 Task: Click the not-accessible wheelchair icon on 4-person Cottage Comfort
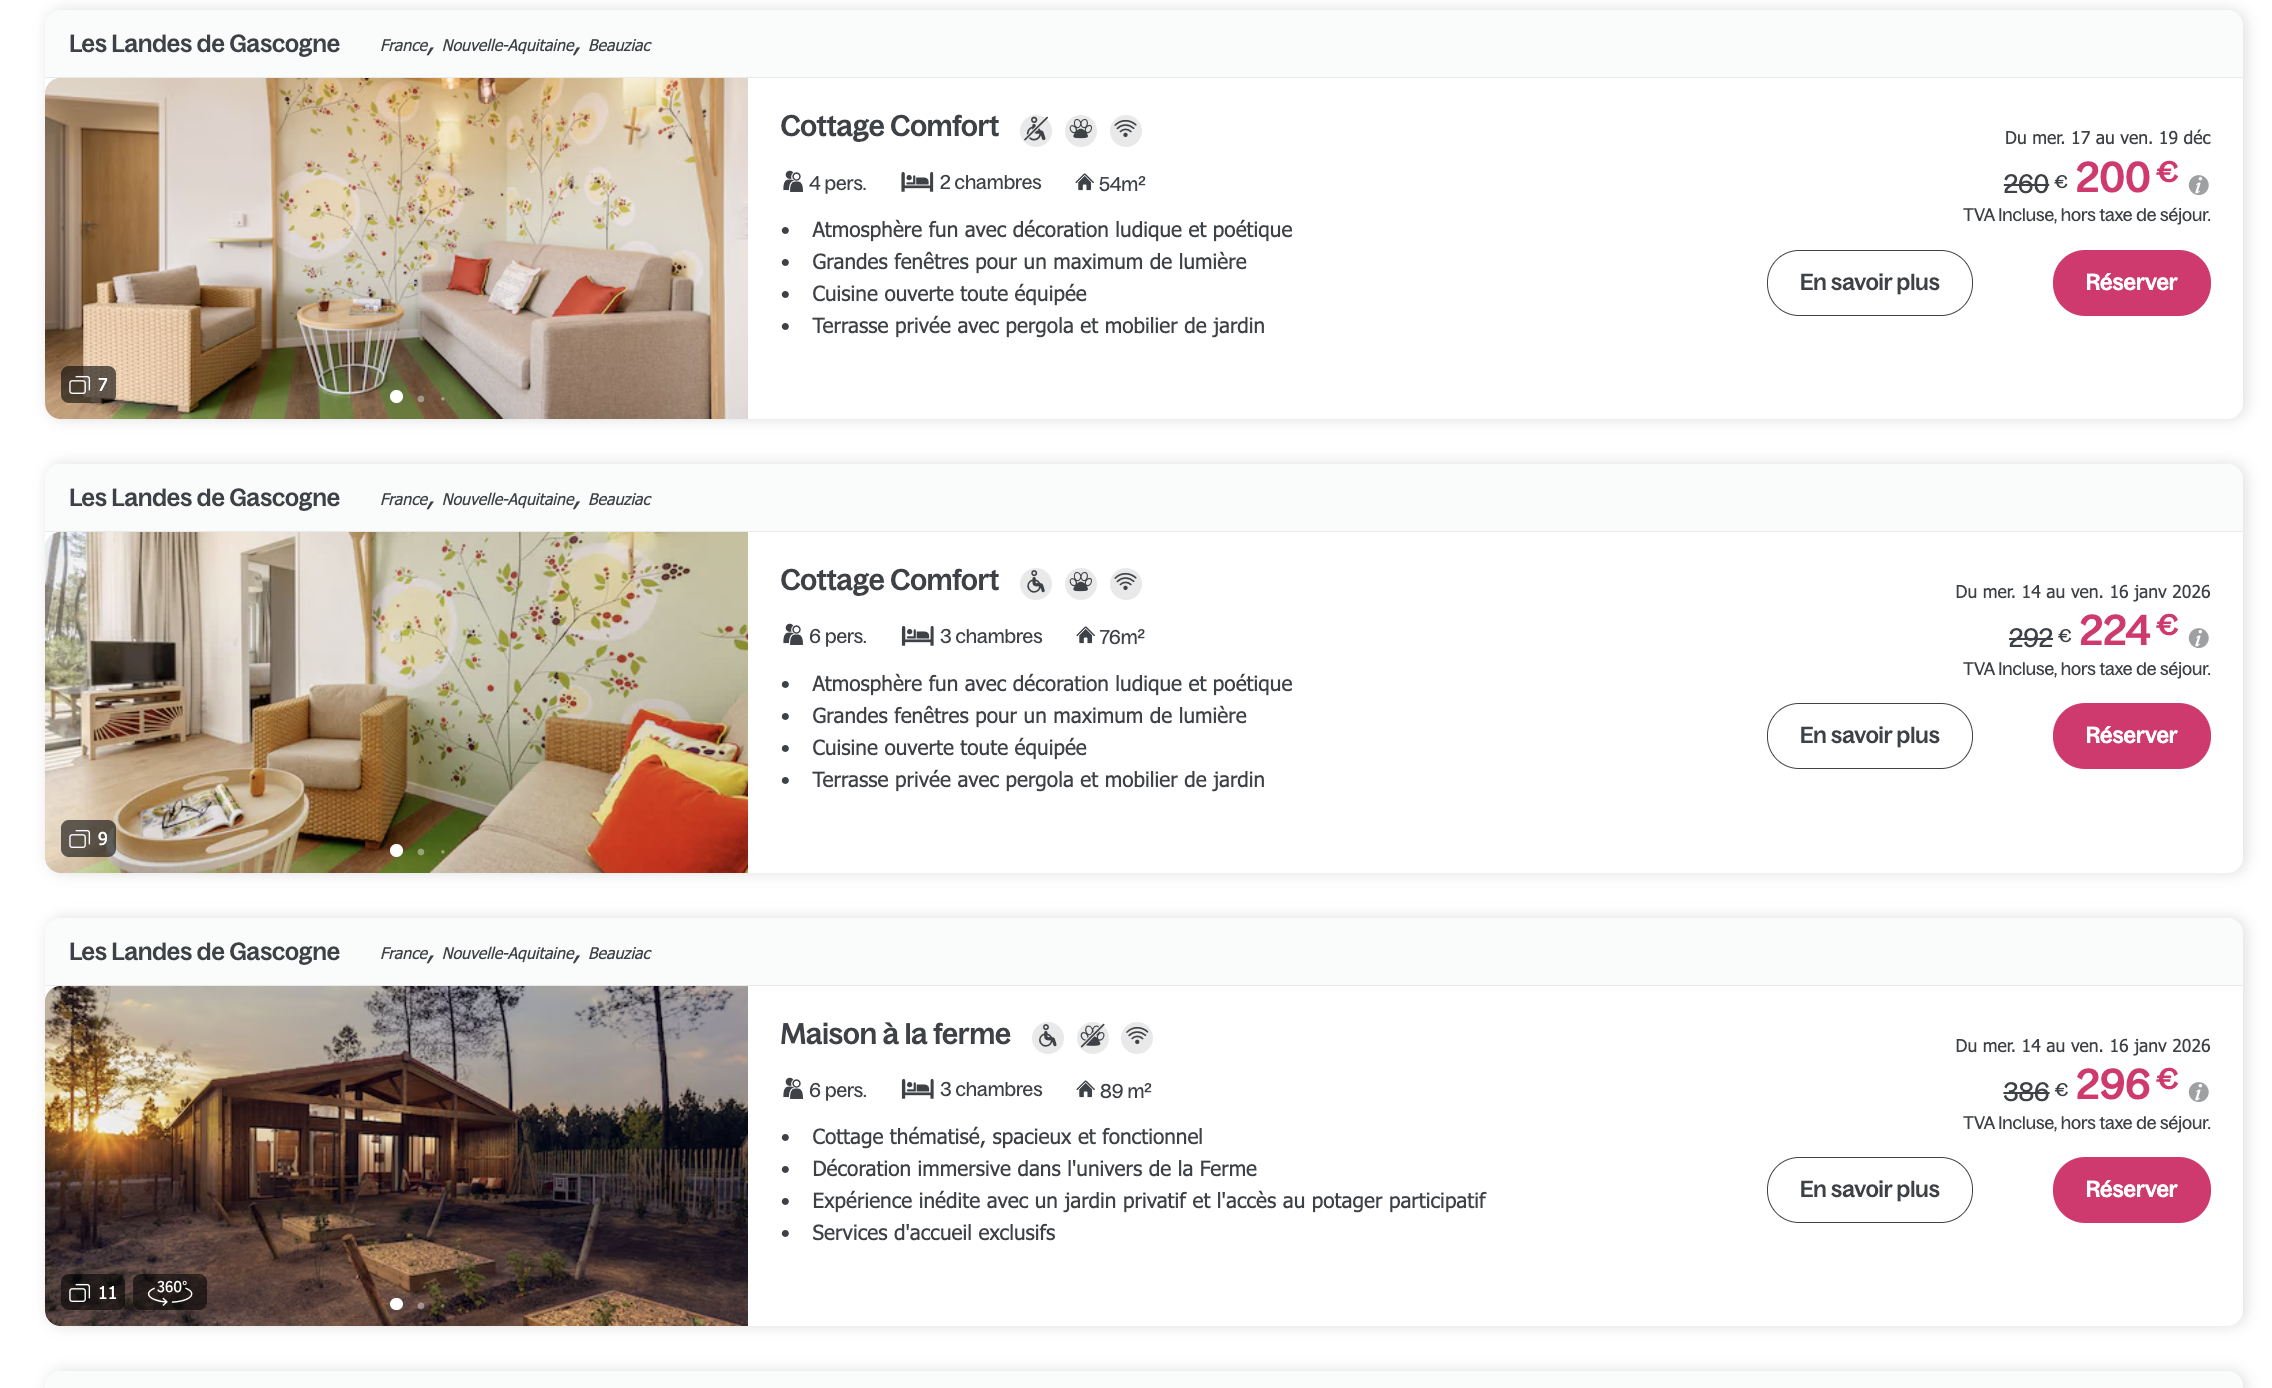tap(1036, 130)
